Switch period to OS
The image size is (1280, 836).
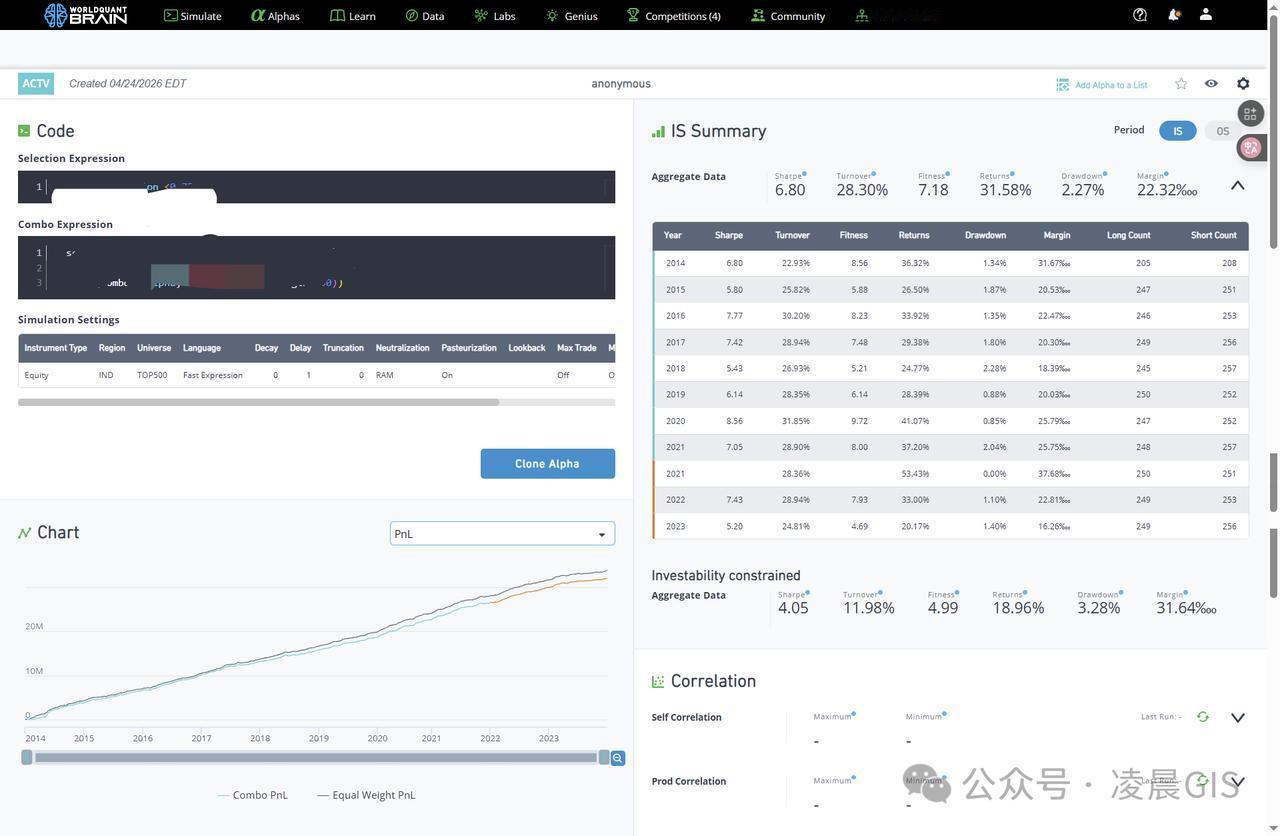[1222, 131]
